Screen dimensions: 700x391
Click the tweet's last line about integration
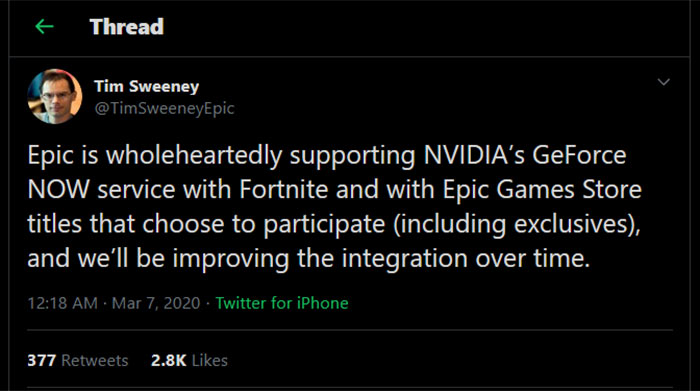point(308,259)
